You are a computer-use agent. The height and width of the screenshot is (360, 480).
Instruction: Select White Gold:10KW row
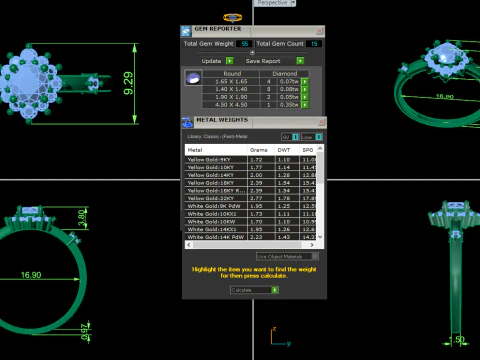click(251, 222)
